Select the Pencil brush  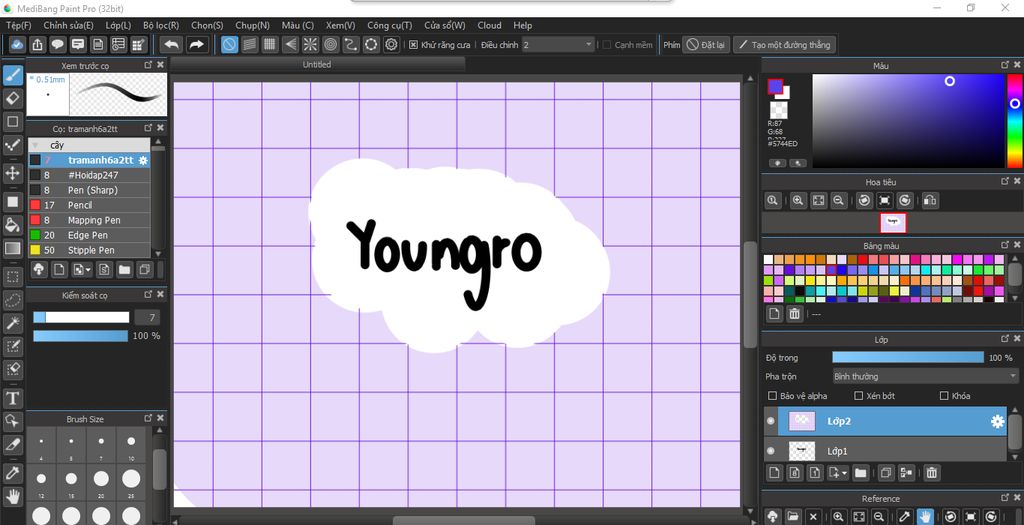[x=89, y=205]
